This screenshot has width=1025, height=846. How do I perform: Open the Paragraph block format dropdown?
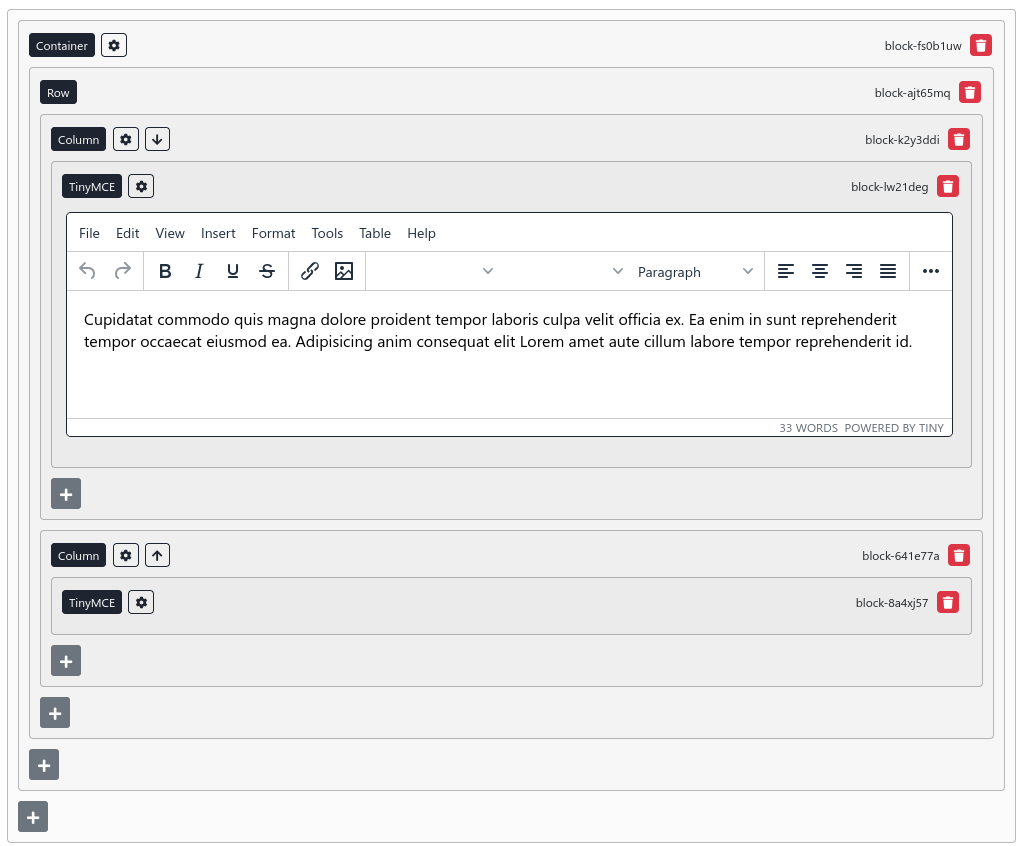tap(695, 271)
